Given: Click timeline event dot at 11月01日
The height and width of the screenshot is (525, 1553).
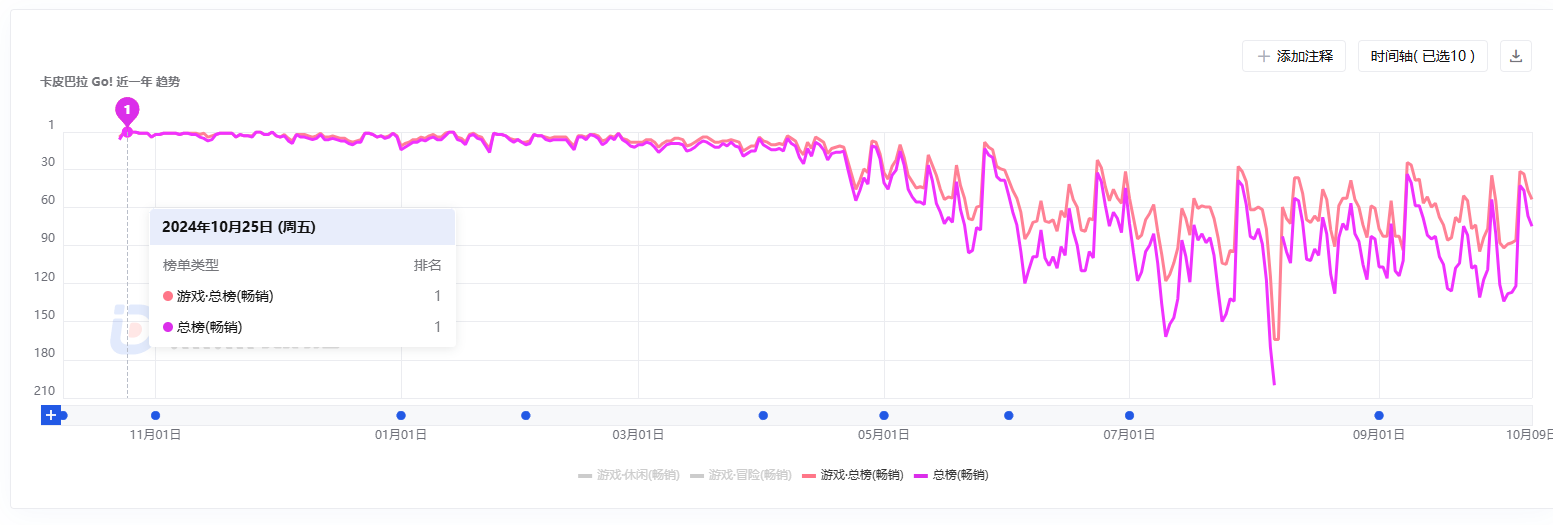Looking at the screenshot, I should (155, 415).
